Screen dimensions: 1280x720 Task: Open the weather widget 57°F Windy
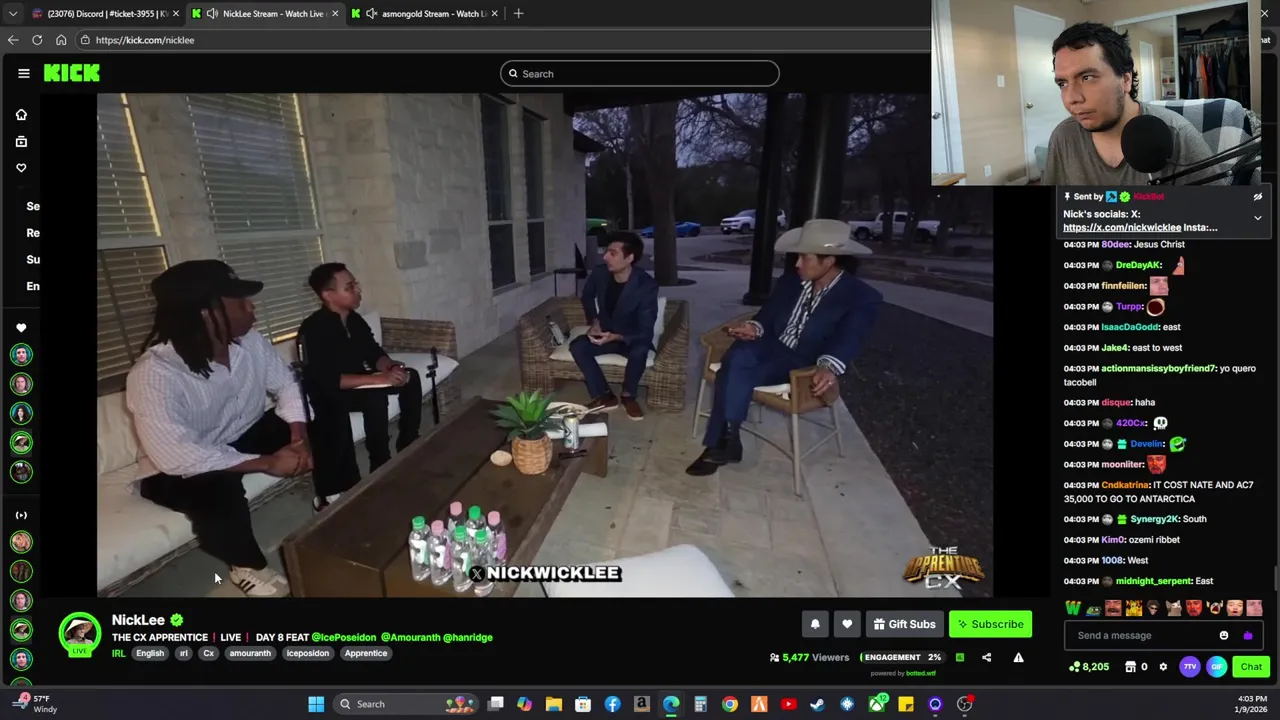(33, 704)
